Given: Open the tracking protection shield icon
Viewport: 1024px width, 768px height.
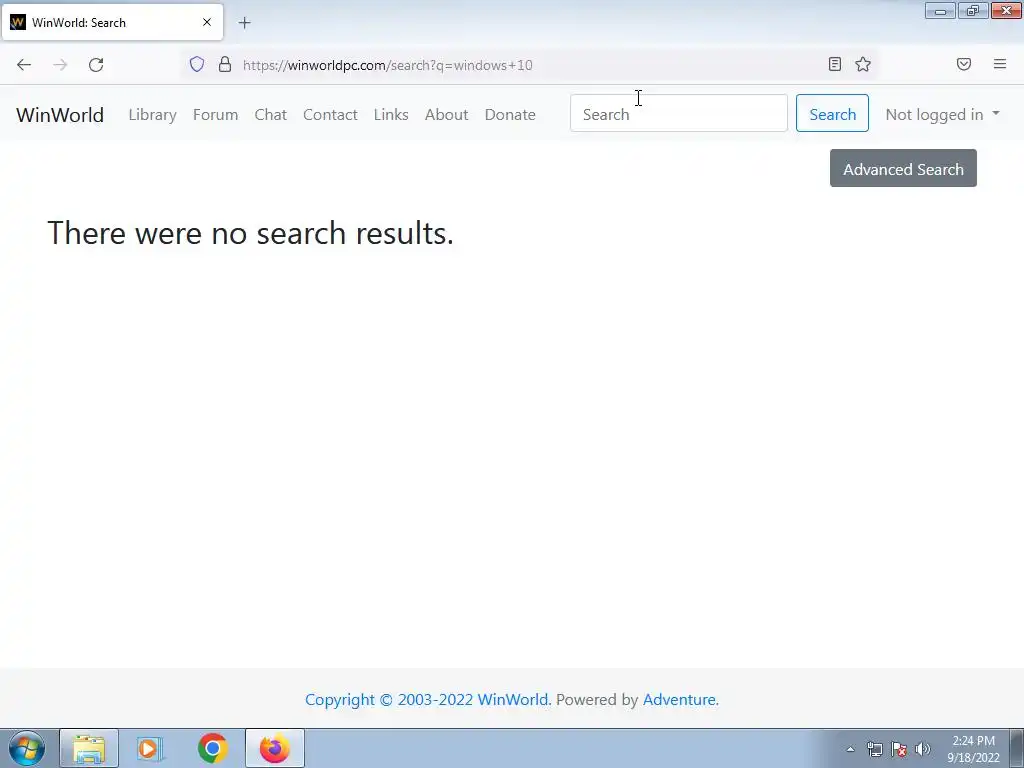Looking at the screenshot, I should pos(197,64).
